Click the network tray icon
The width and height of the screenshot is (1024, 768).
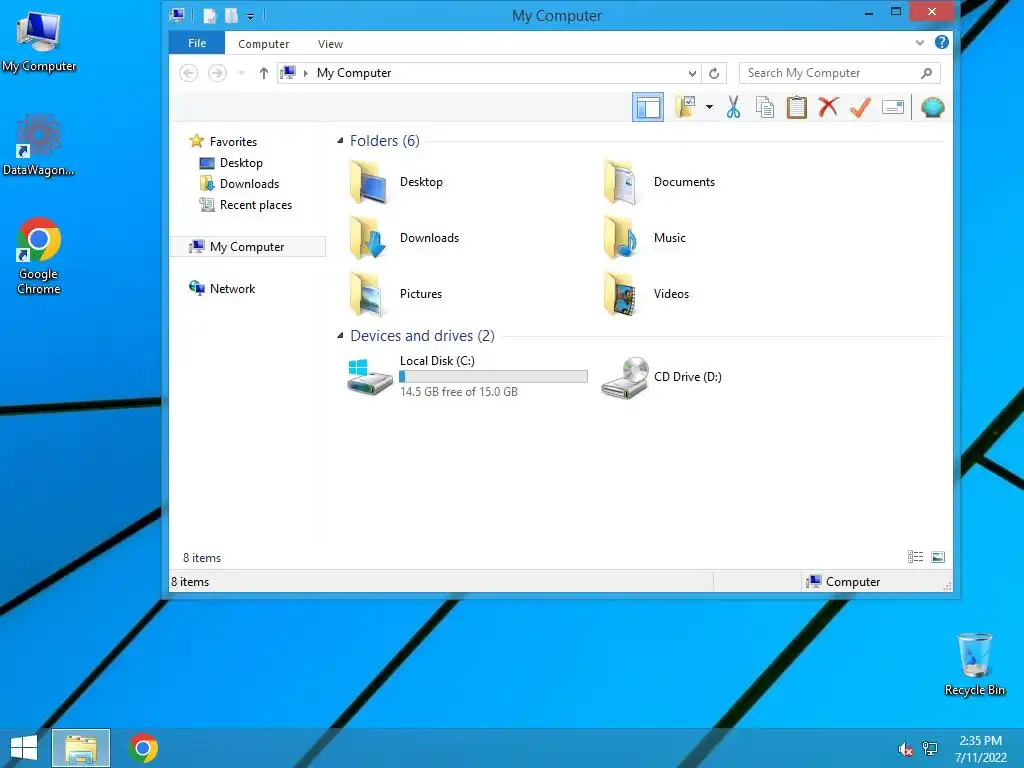tap(930, 749)
